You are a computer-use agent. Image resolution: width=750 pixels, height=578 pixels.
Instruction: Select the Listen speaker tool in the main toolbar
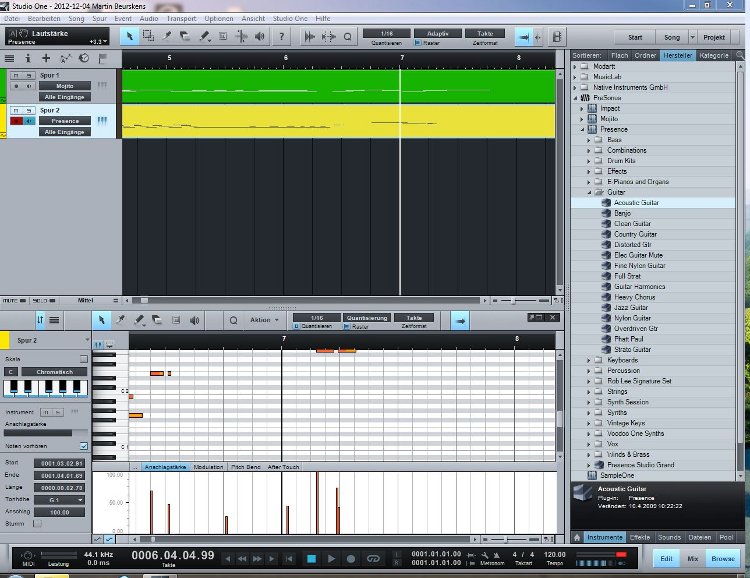point(260,36)
